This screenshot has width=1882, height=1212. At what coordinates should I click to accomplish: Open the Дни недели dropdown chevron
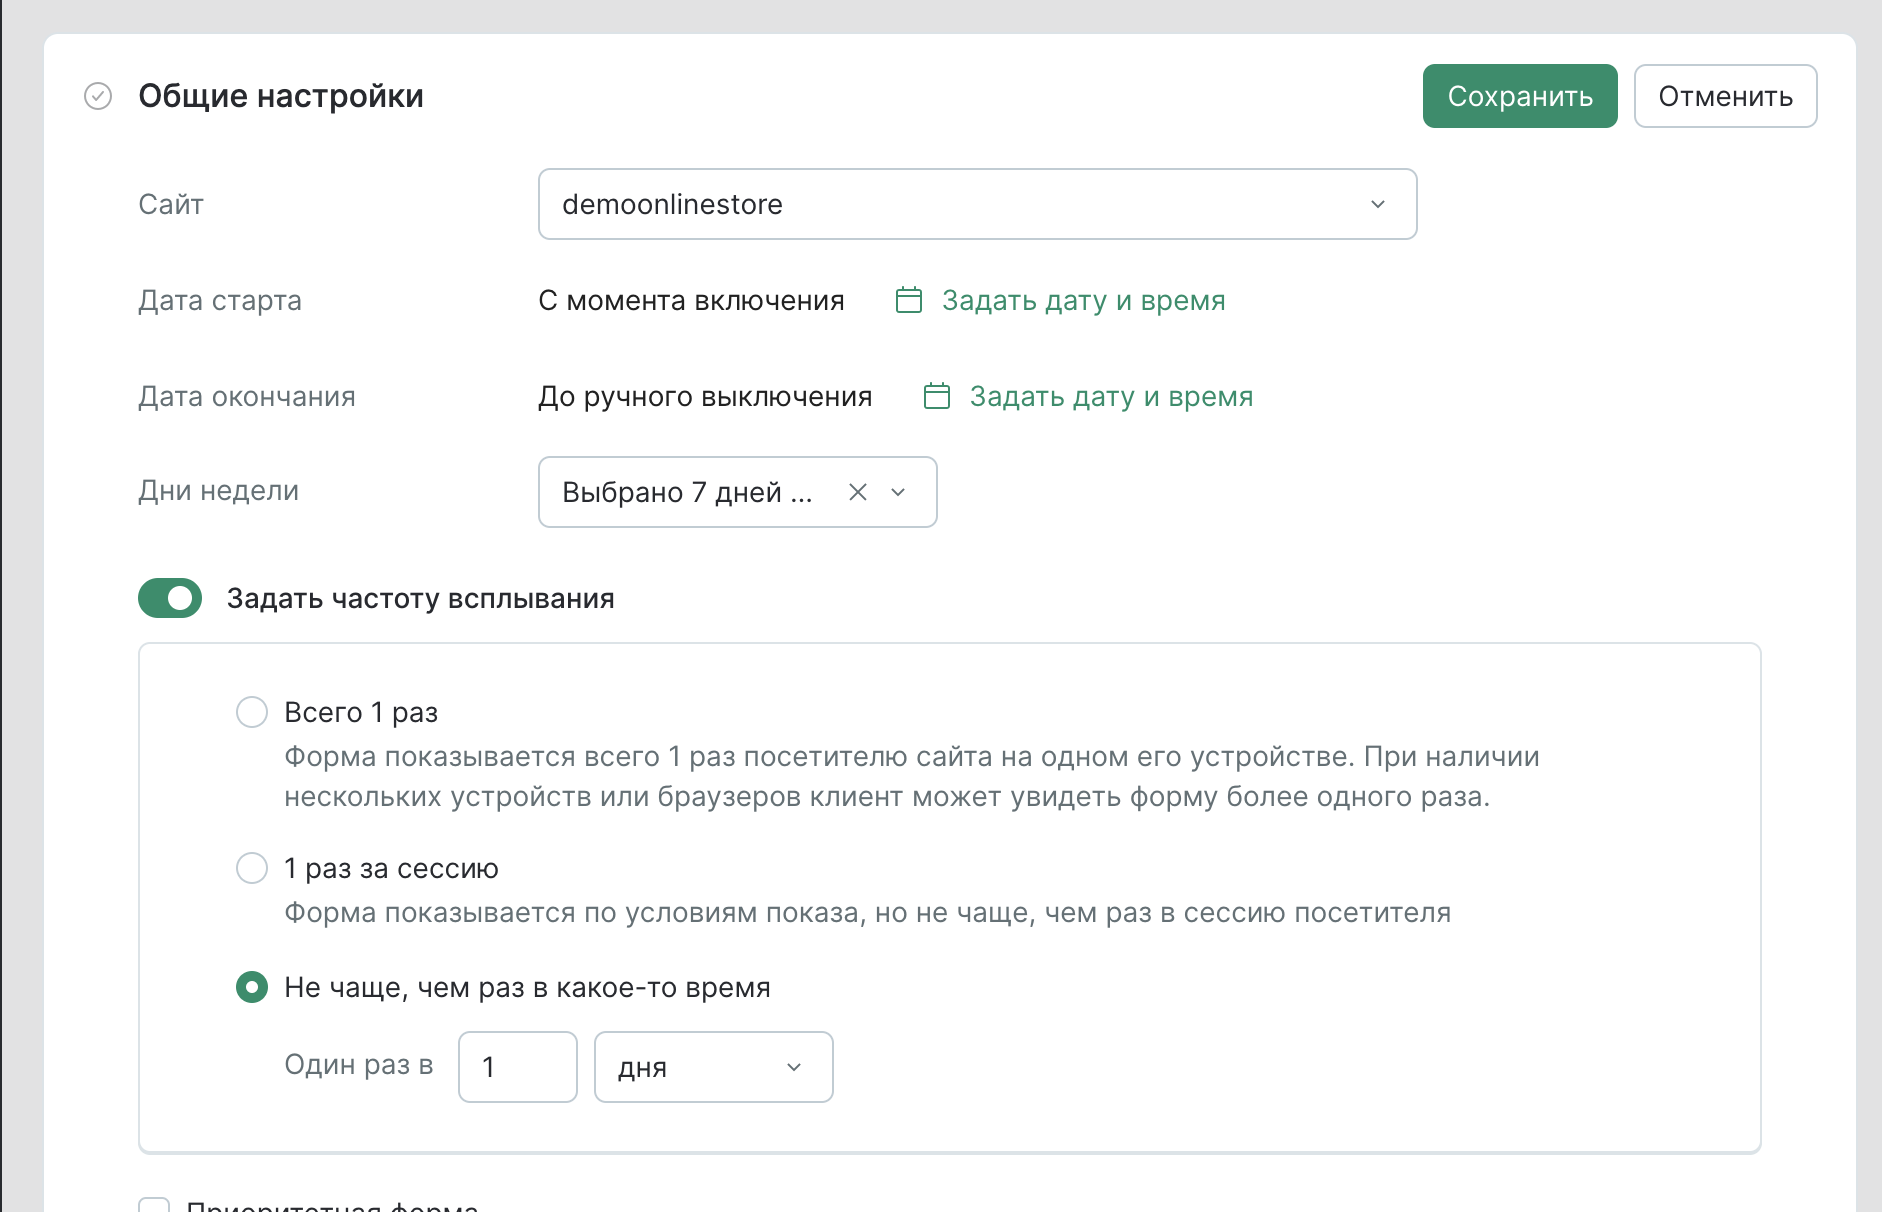898,492
